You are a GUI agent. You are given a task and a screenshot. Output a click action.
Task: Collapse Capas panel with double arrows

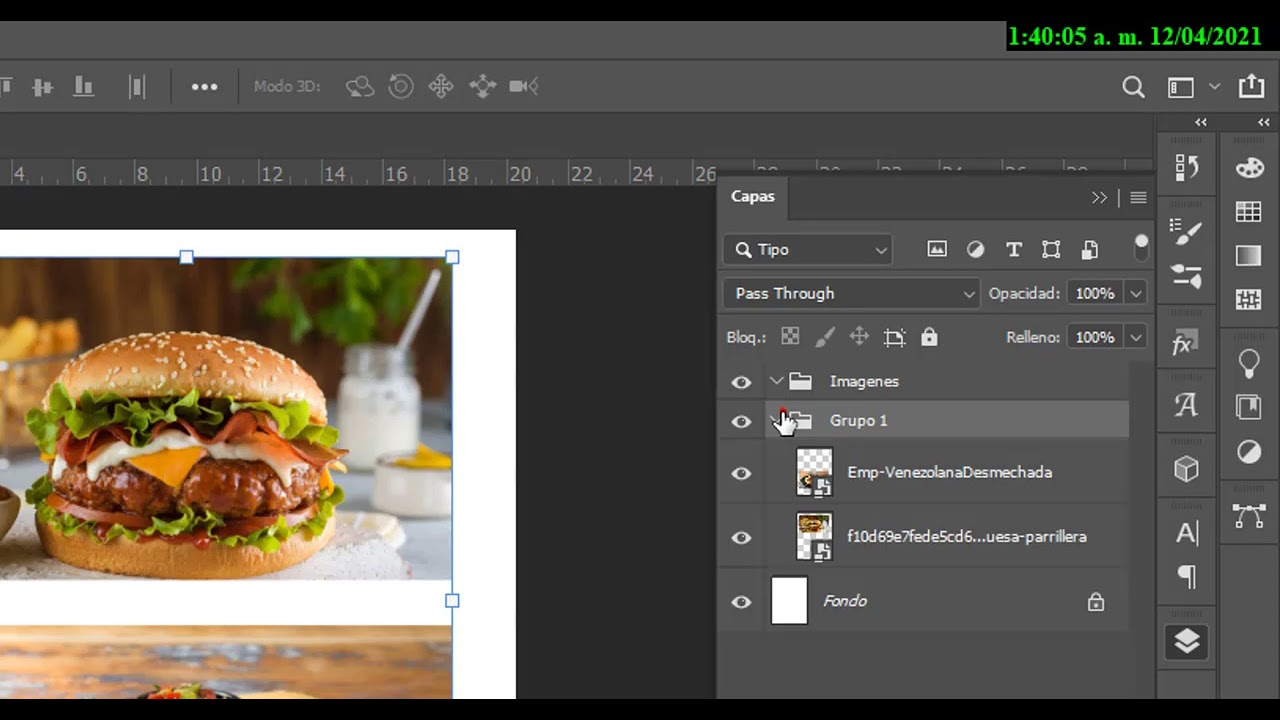tap(1100, 197)
